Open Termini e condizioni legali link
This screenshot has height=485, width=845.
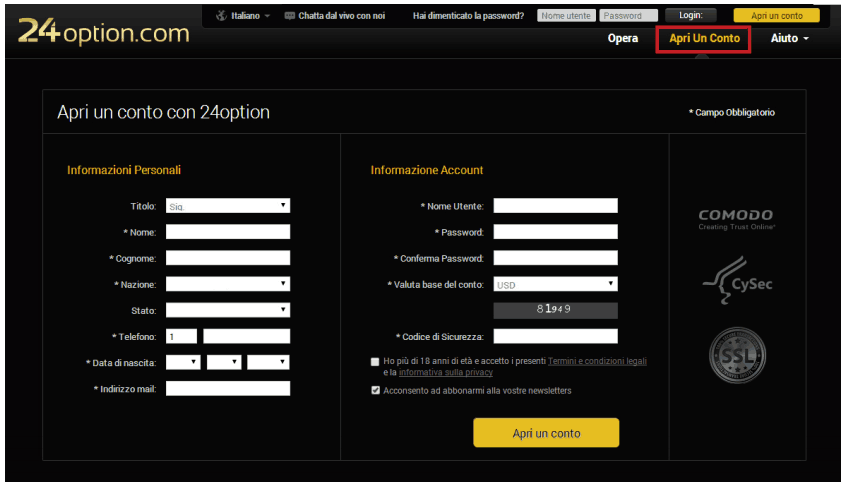pos(597,361)
